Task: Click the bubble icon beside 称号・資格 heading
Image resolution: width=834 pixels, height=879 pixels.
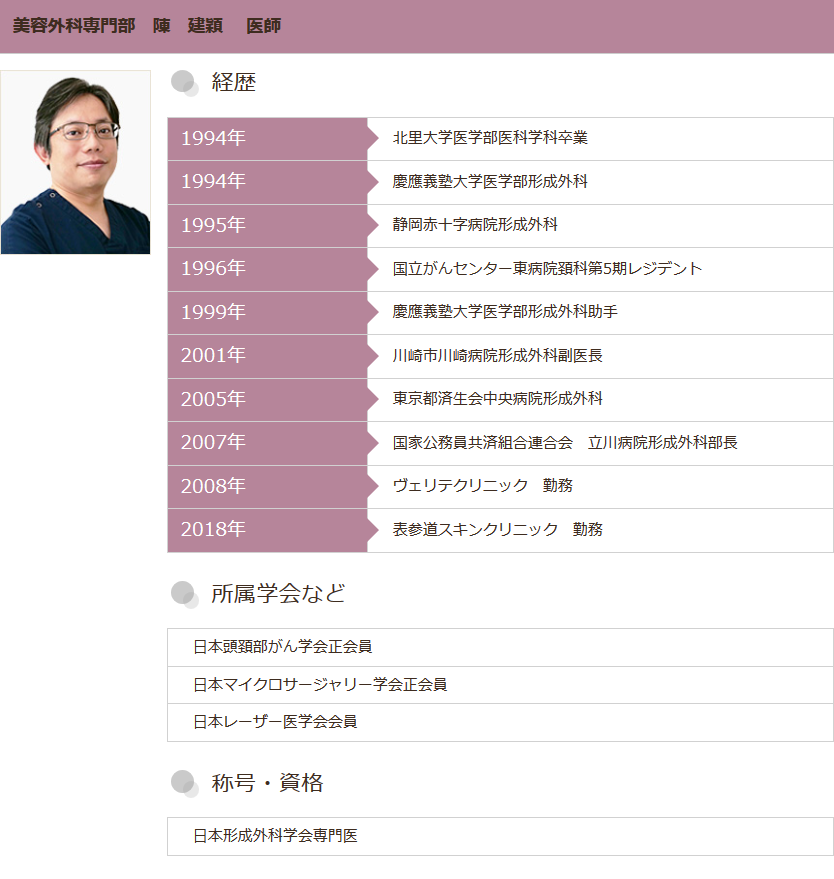Action: (x=184, y=783)
